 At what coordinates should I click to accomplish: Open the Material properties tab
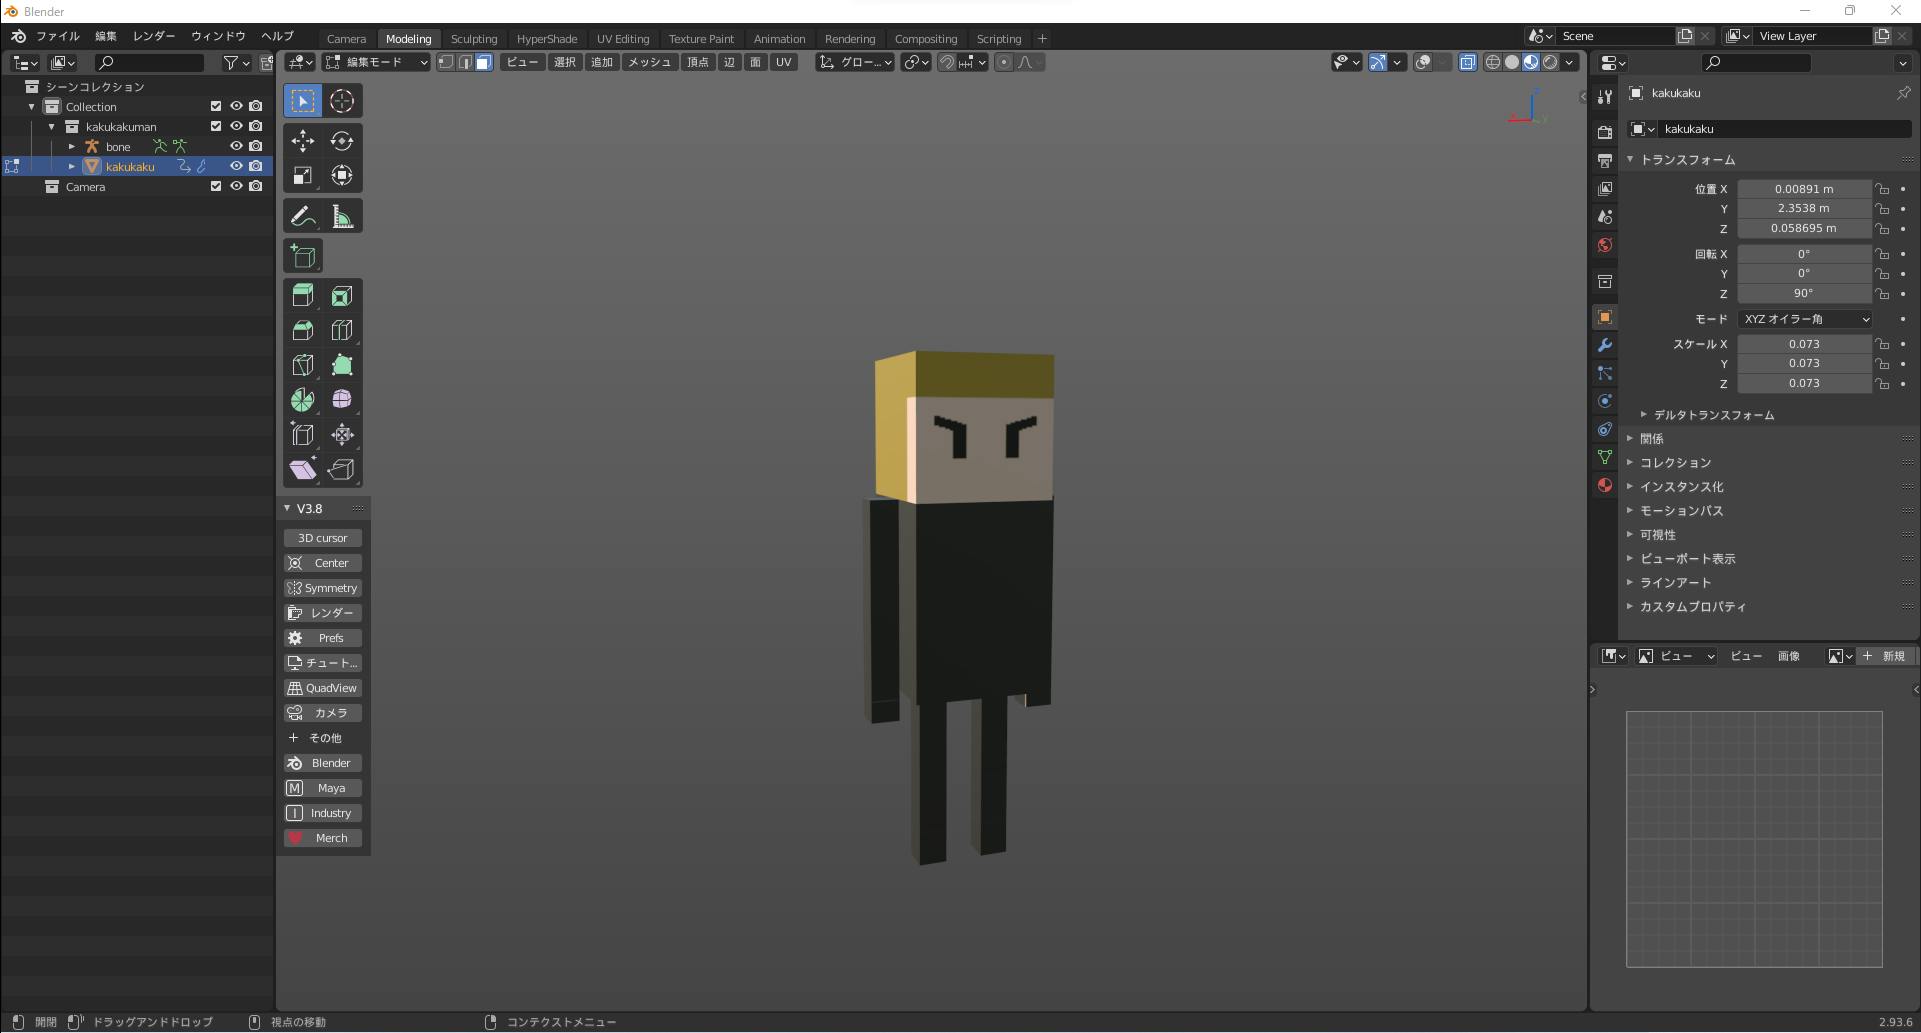coord(1605,485)
